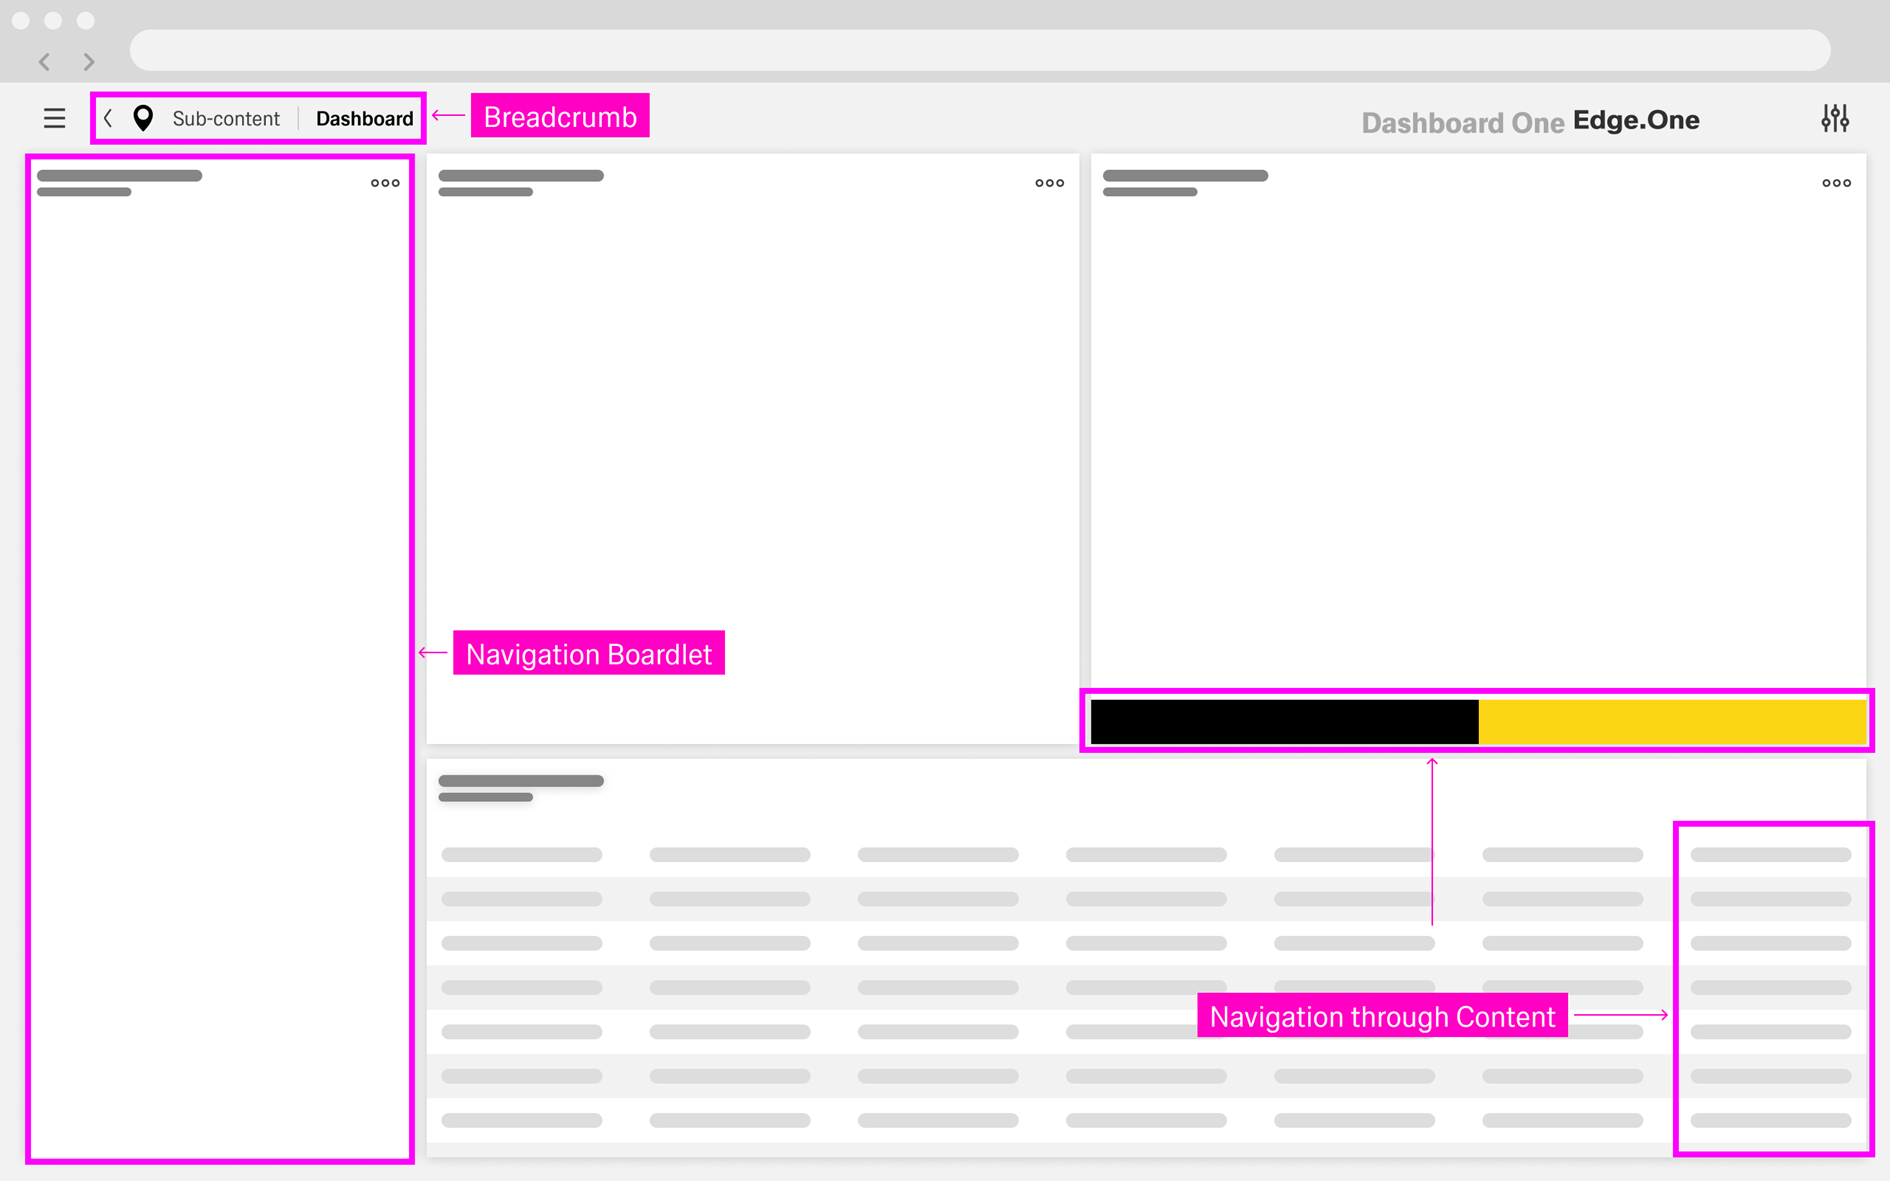This screenshot has height=1181, width=1890.
Task: Click the browser back arrow
Action: [45, 61]
